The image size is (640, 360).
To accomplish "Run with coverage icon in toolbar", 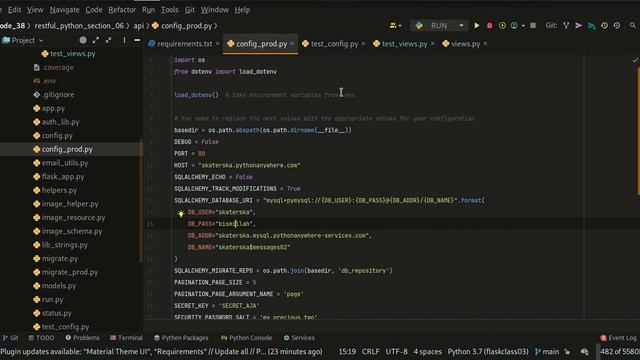I will [502, 26].
